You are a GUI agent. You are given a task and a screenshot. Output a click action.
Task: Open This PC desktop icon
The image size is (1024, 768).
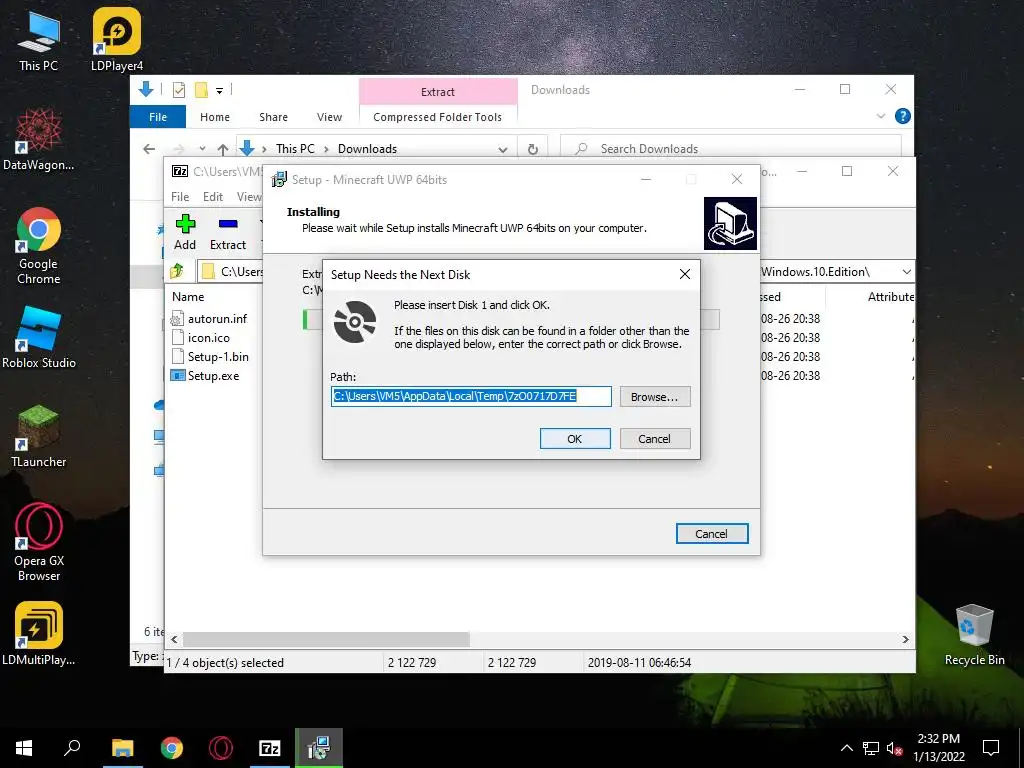click(x=39, y=42)
